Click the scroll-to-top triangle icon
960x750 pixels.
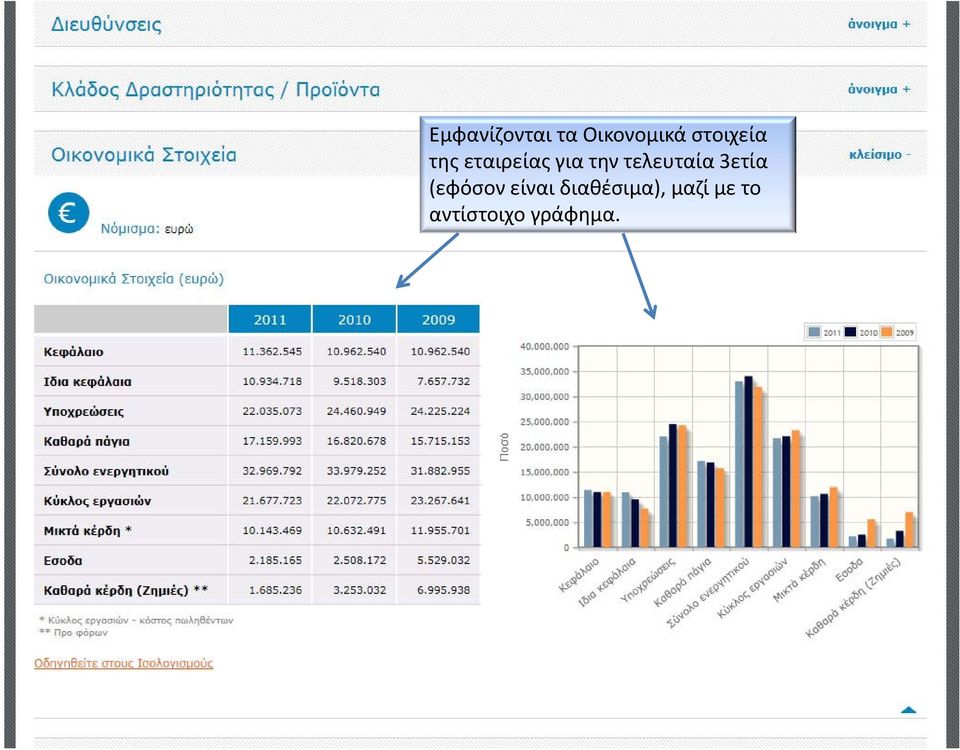click(909, 710)
